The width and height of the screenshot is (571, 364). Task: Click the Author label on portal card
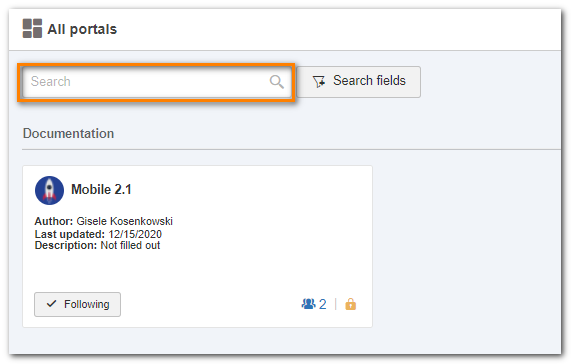coord(54,221)
